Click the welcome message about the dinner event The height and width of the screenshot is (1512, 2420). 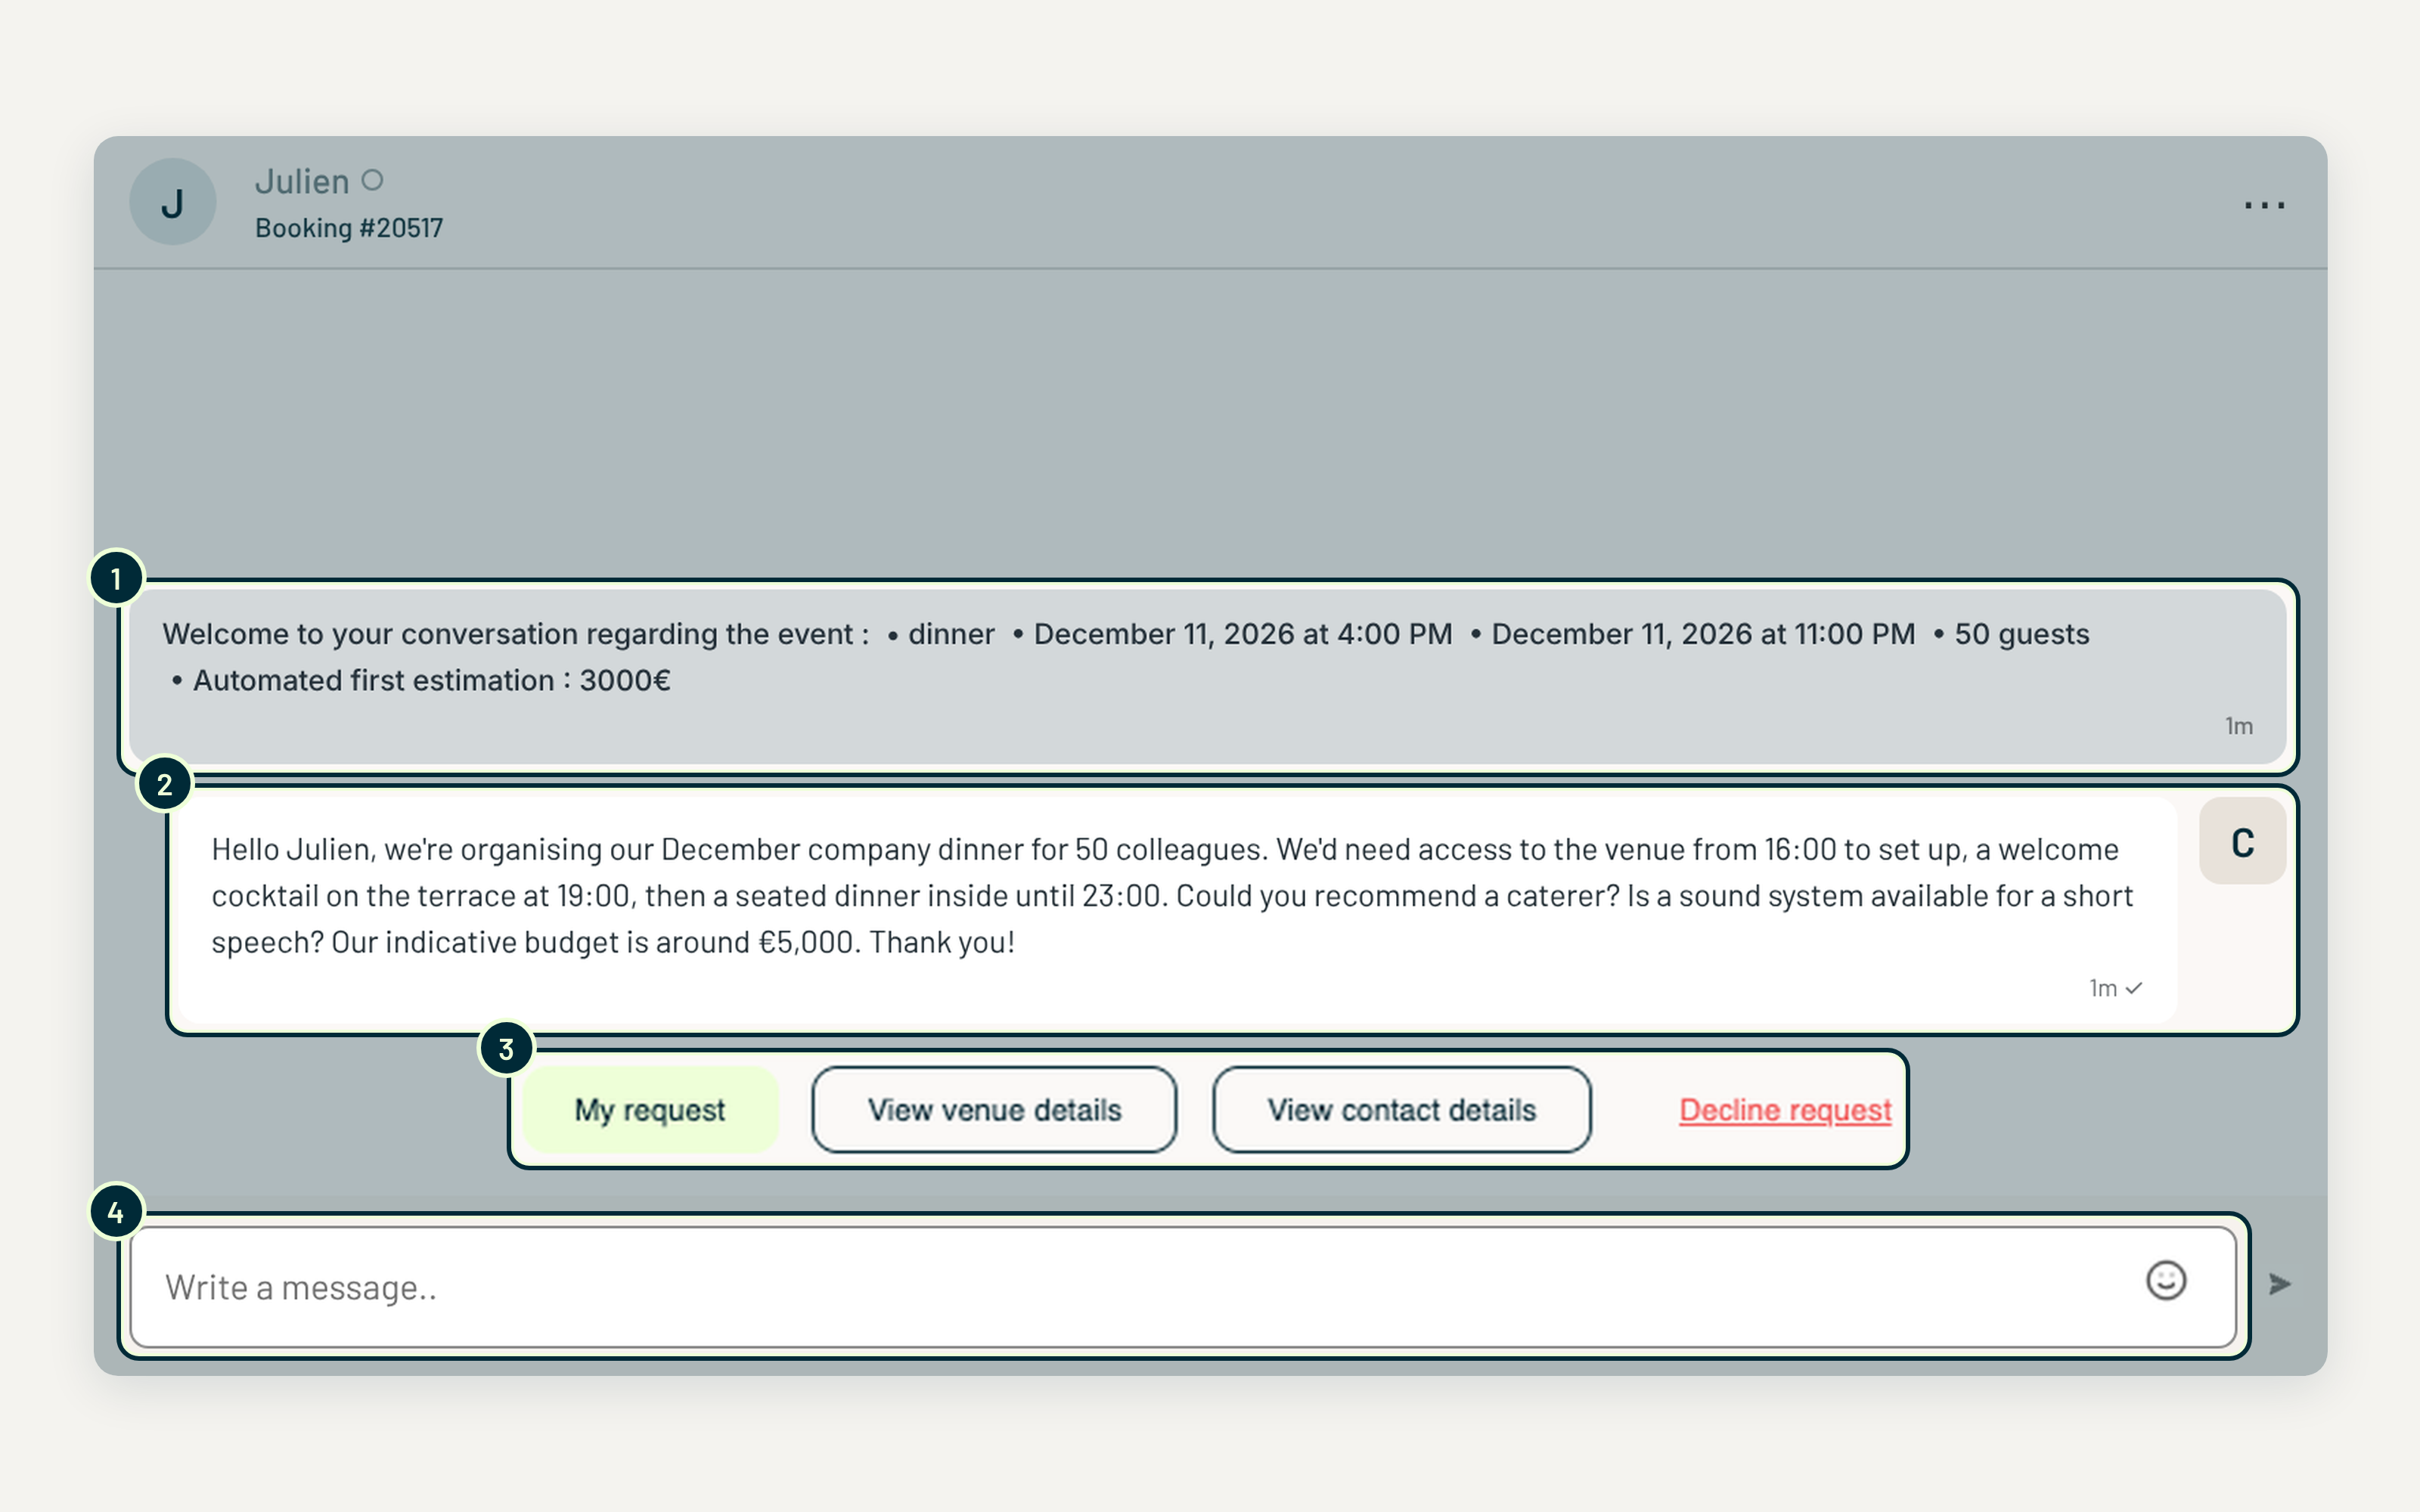point(1208,677)
